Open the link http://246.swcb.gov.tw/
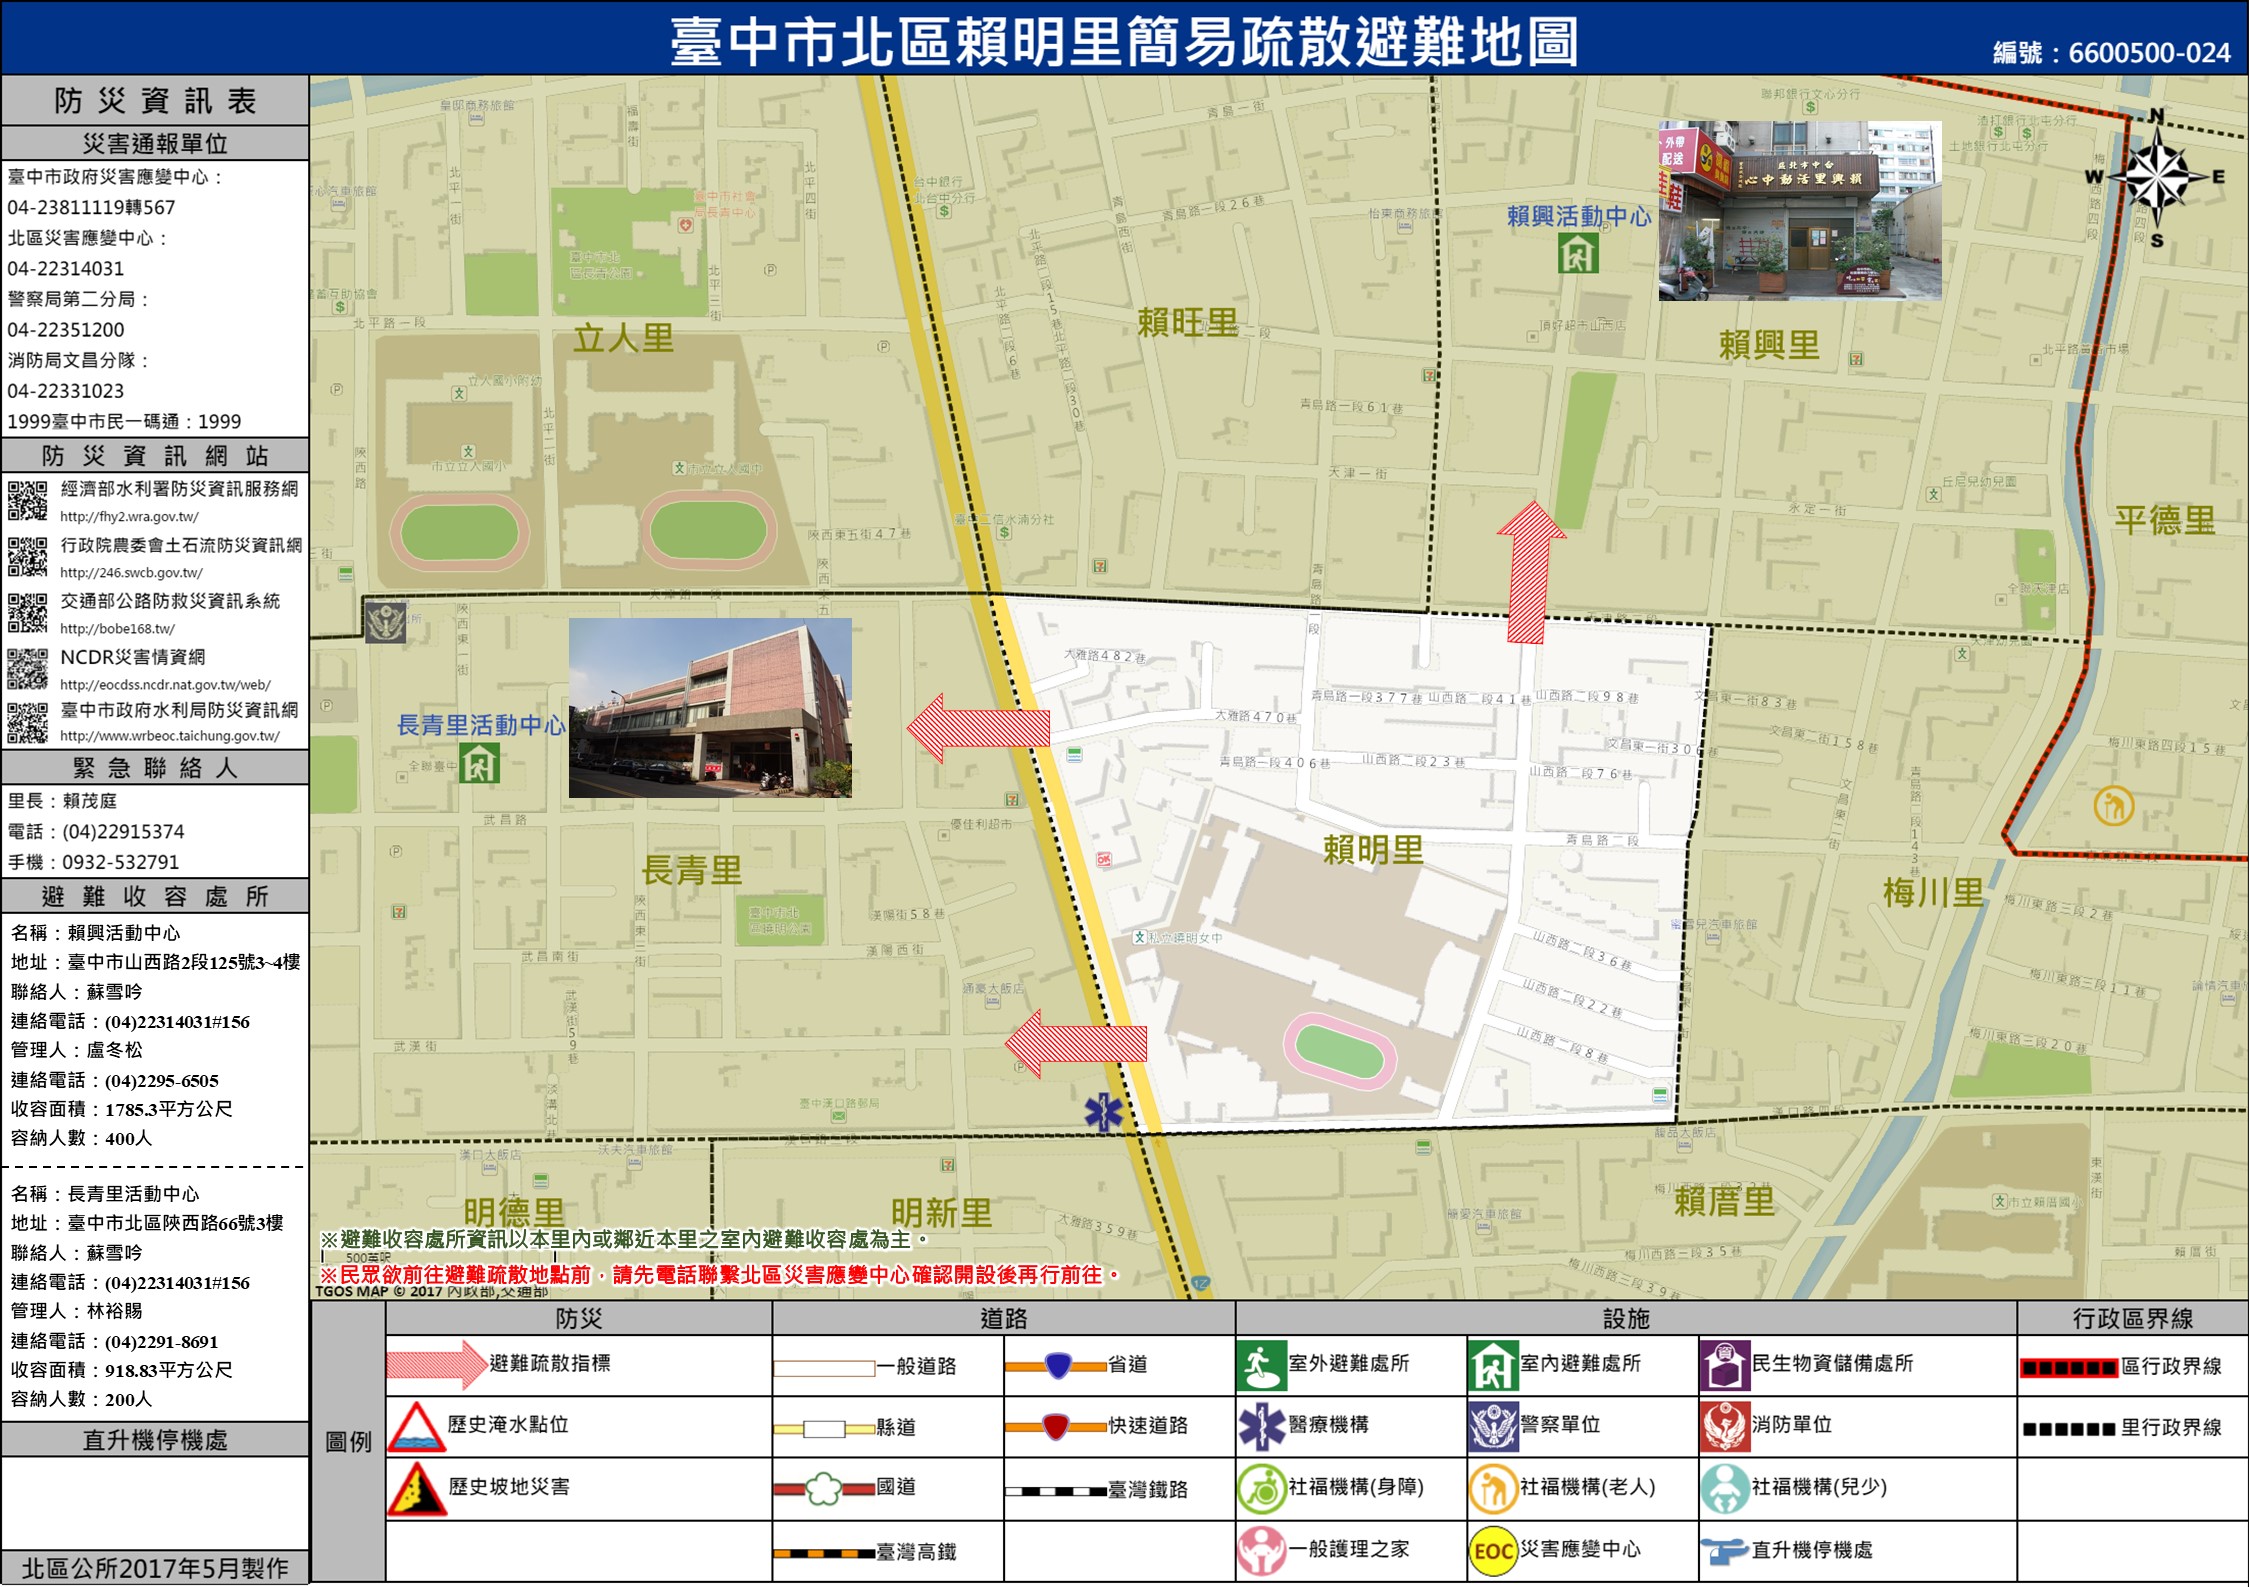 pos(131,573)
